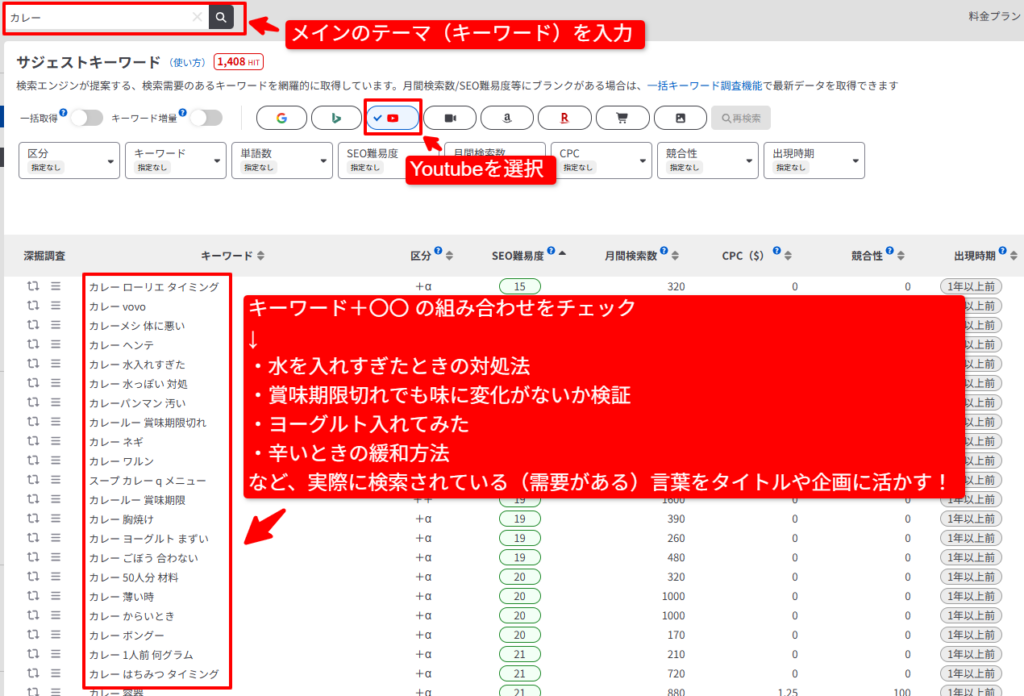Click the search magnifier button
Screen dimensions: 1024x696
[x=221, y=17]
